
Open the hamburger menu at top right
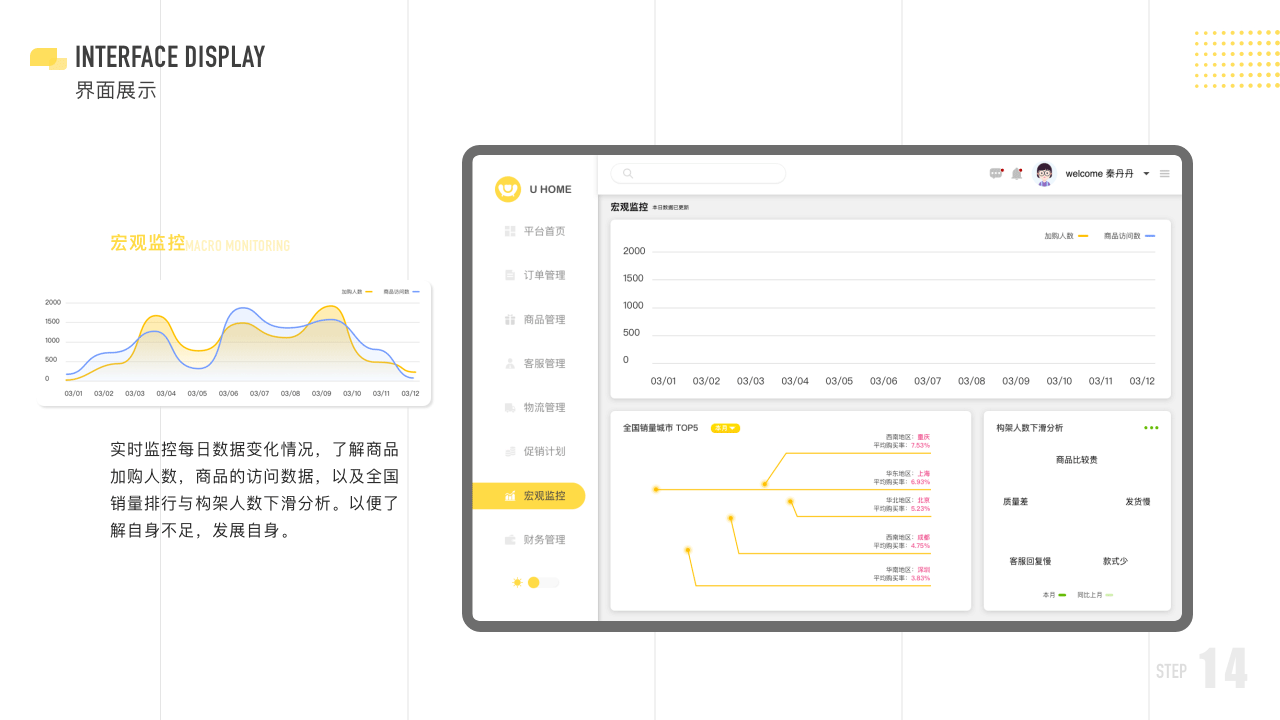(1164, 173)
